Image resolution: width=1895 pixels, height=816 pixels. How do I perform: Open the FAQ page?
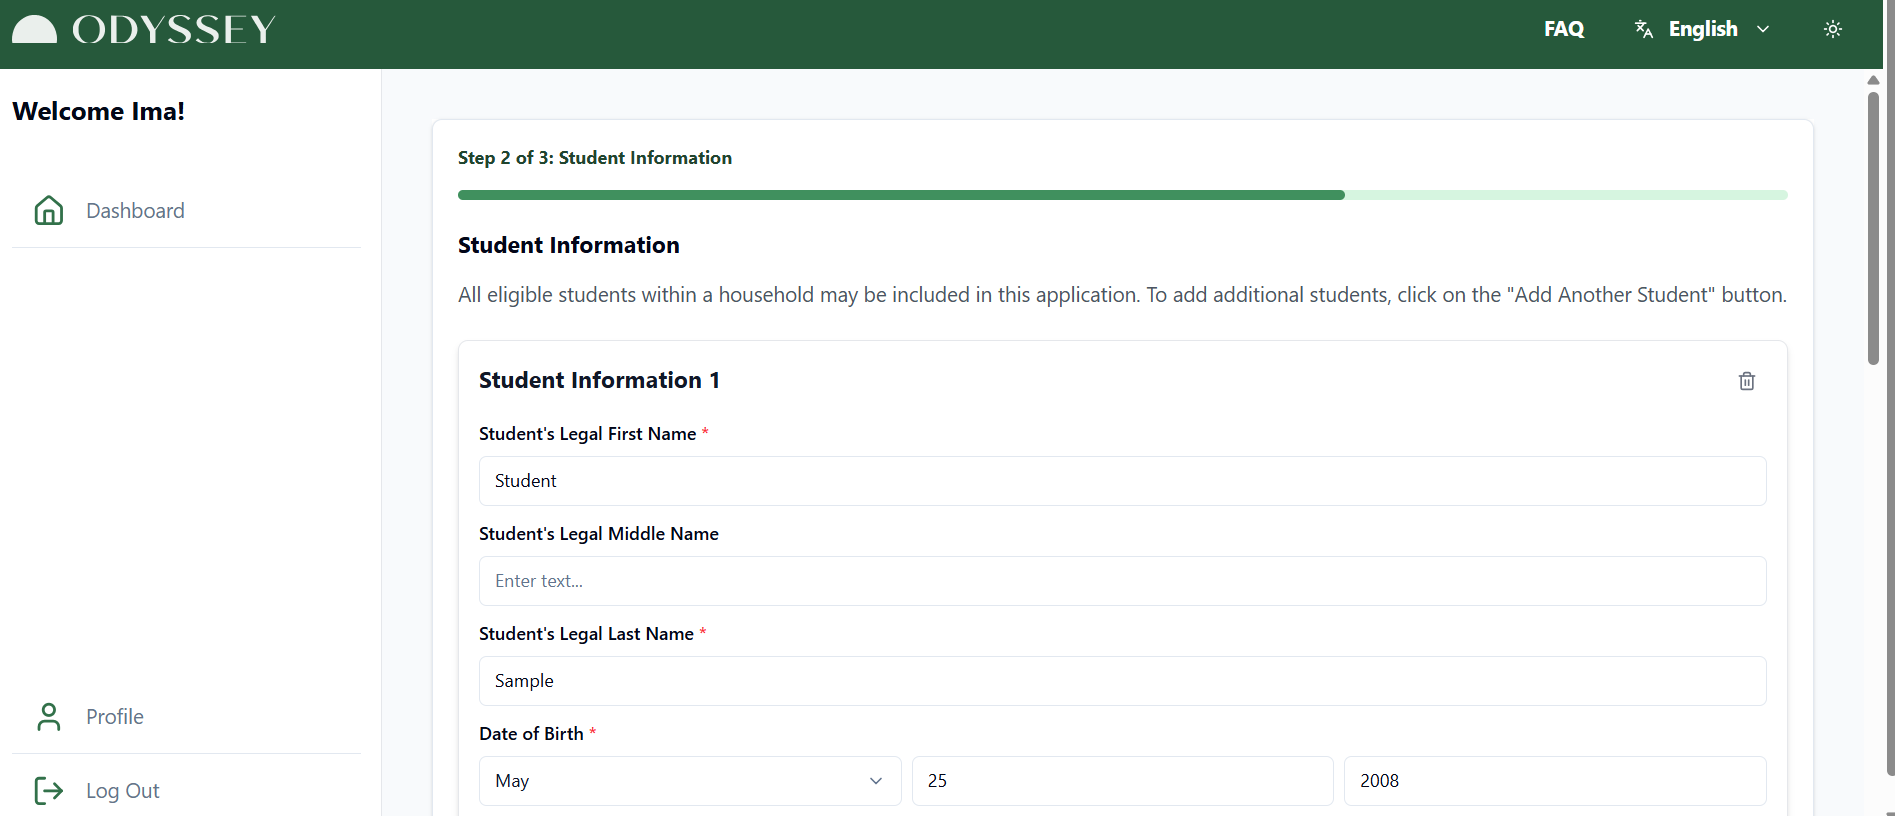pyautogui.click(x=1563, y=29)
